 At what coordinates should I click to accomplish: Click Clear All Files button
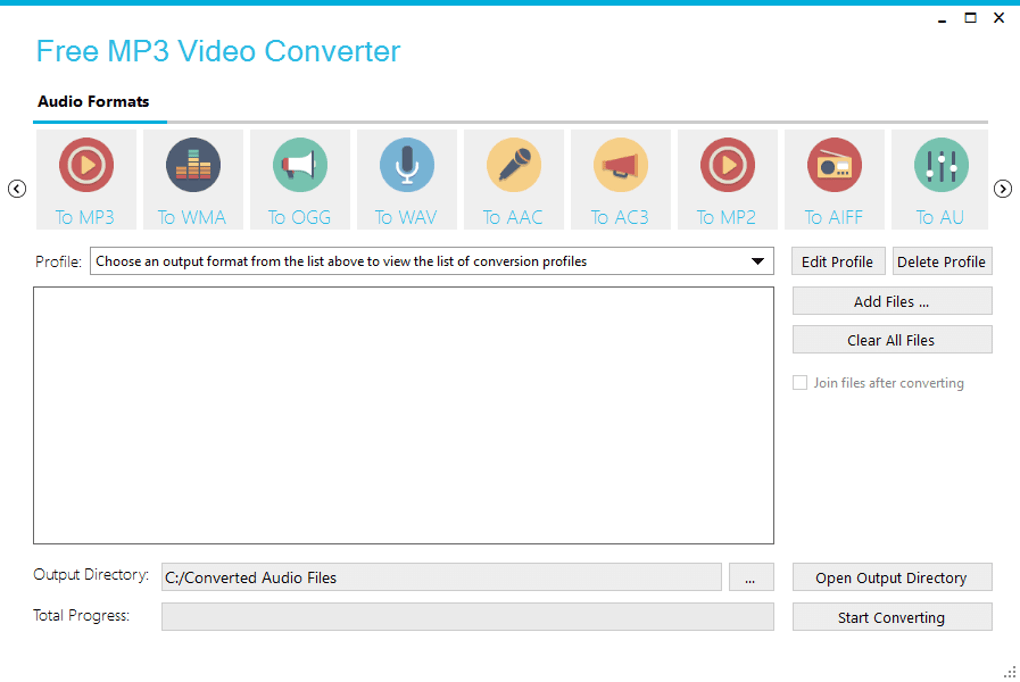click(892, 340)
